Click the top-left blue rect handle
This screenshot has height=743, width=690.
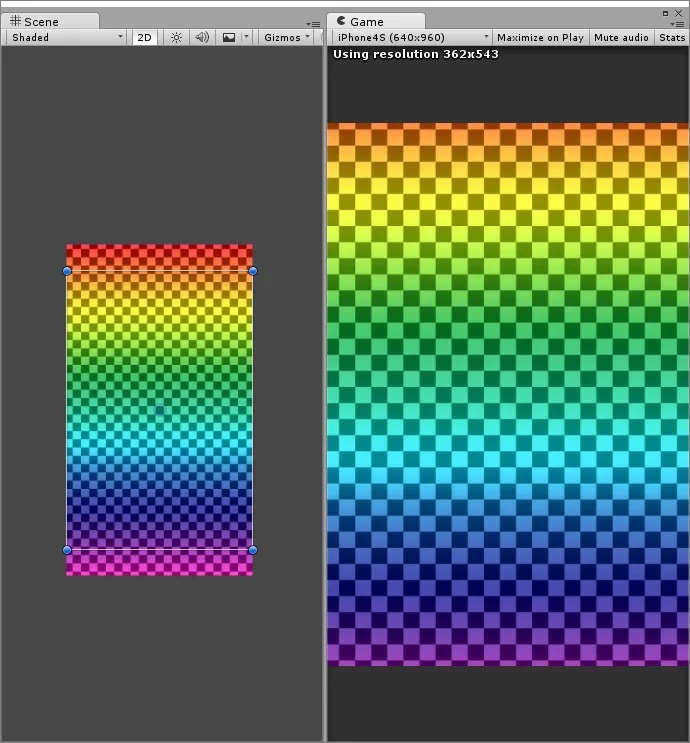pos(67,271)
